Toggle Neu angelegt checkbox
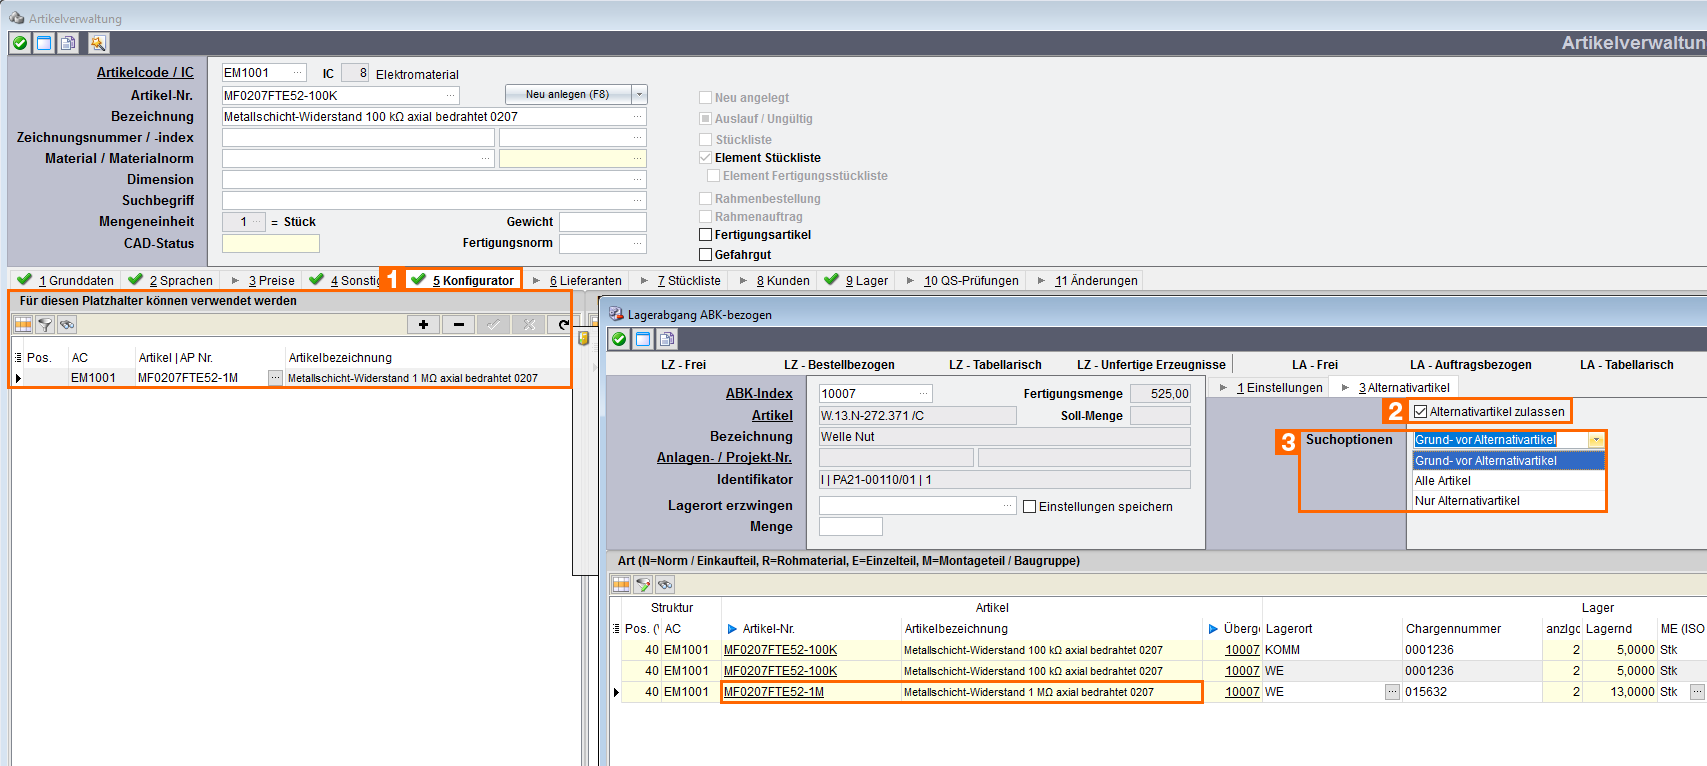1707x766 pixels. pyautogui.click(x=705, y=98)
